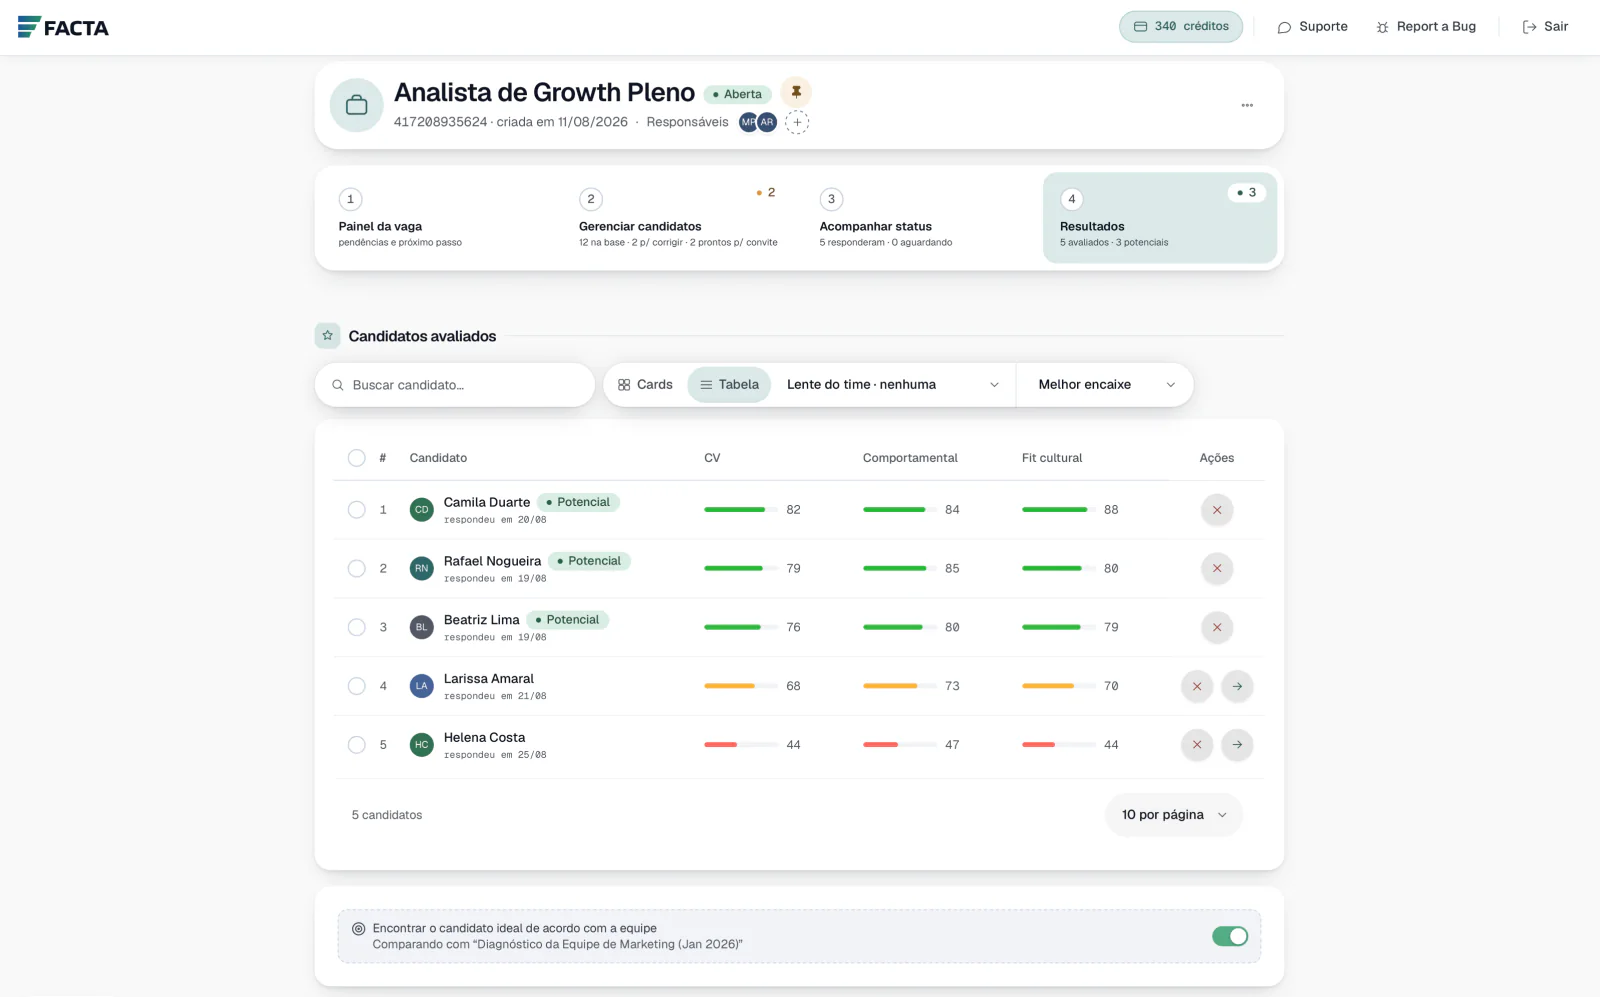1600x997 pixels.
Task: Advance Larissa Amaral with arrow icon
Action: (x=1237, y=686)
